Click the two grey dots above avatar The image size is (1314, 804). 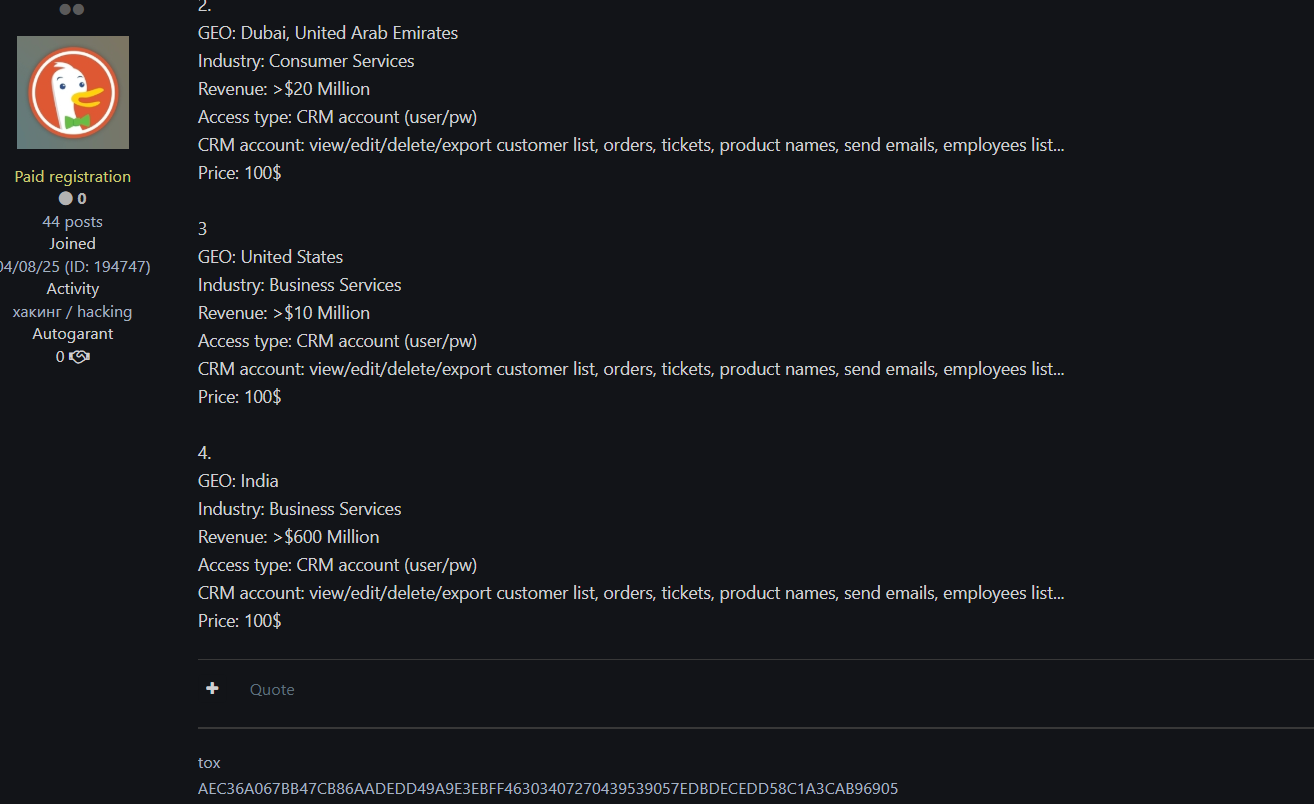point(72,9)
